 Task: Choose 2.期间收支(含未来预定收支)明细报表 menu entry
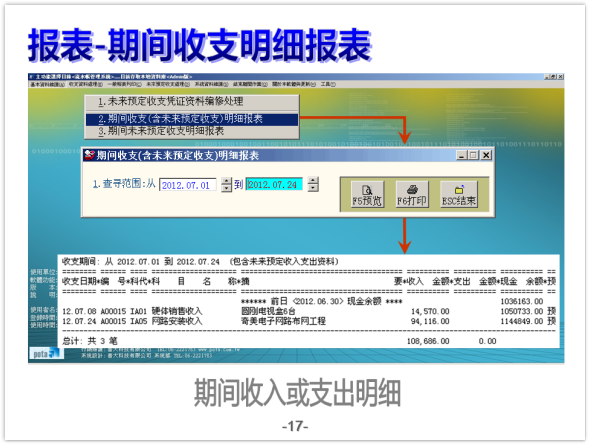coord(192,119)
